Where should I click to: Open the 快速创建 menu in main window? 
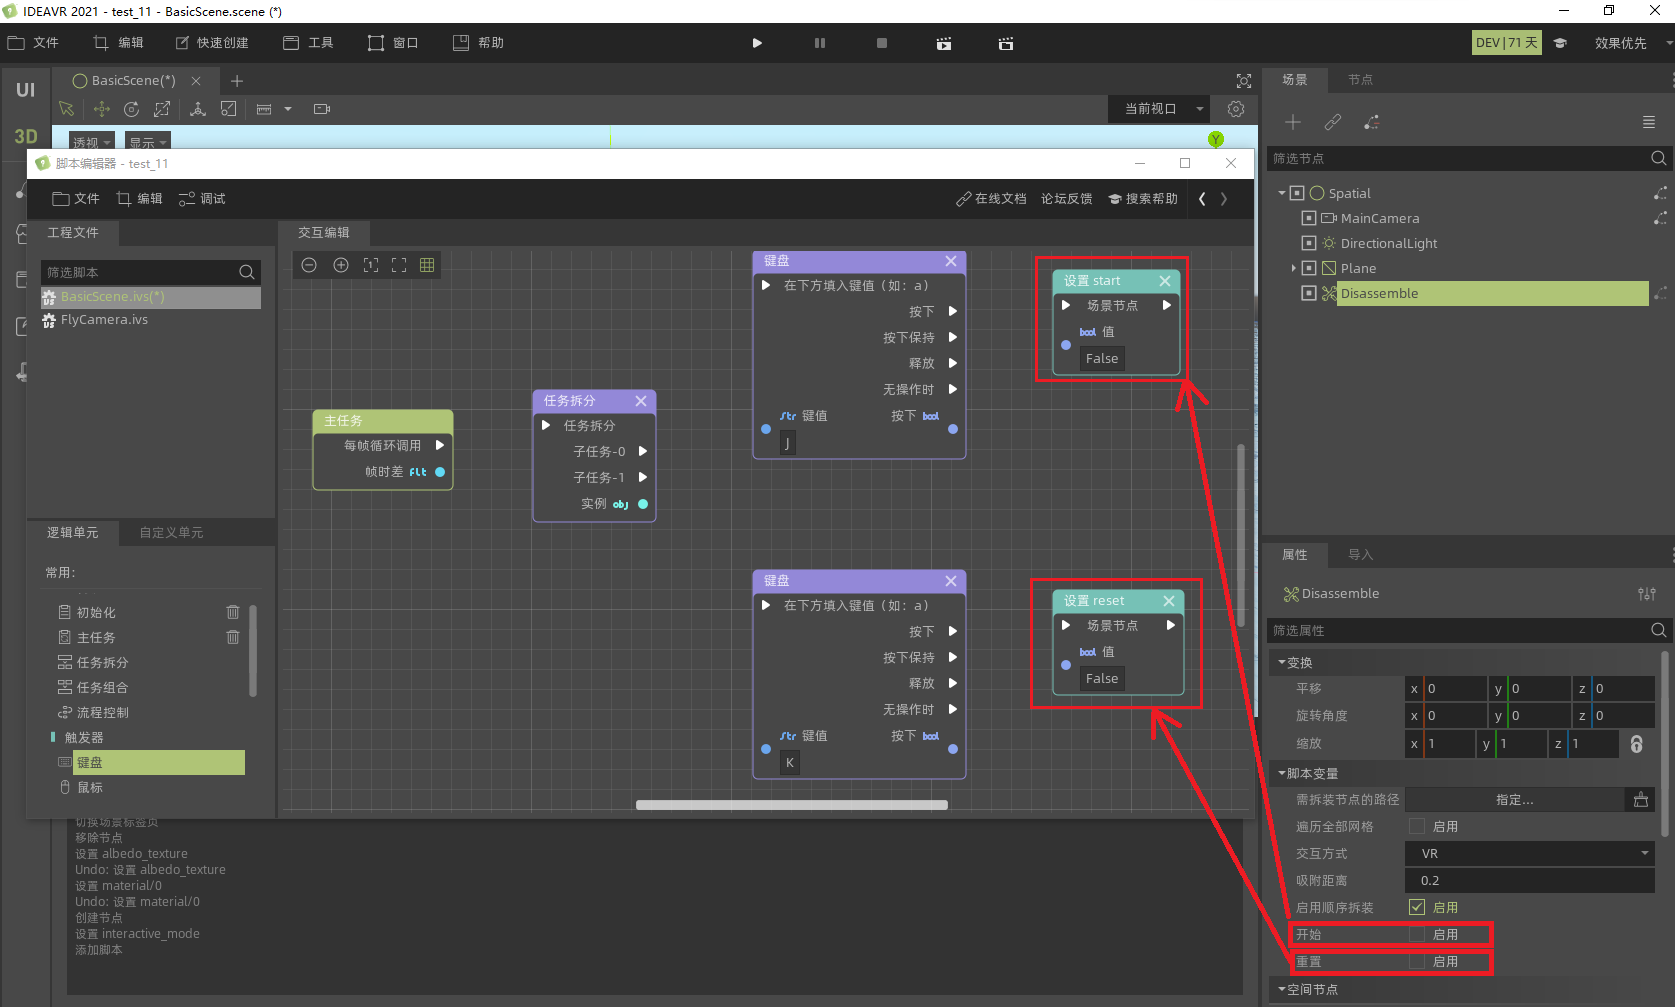pos(212,43)
